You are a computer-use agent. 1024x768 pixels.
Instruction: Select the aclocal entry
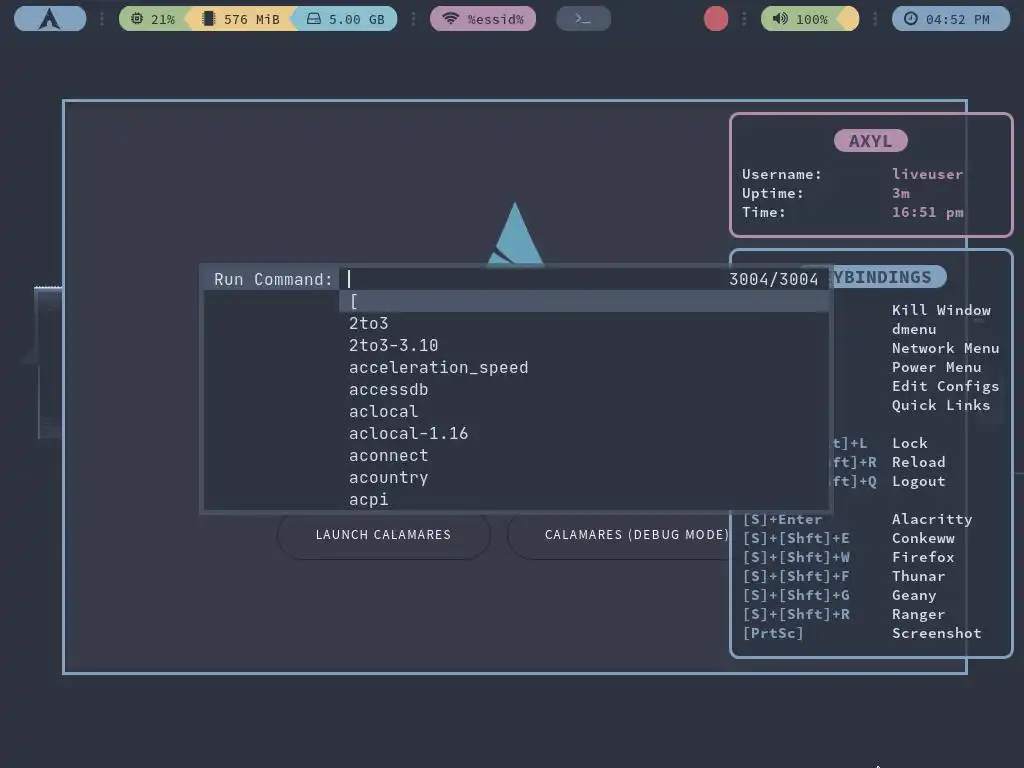point(584,411)
